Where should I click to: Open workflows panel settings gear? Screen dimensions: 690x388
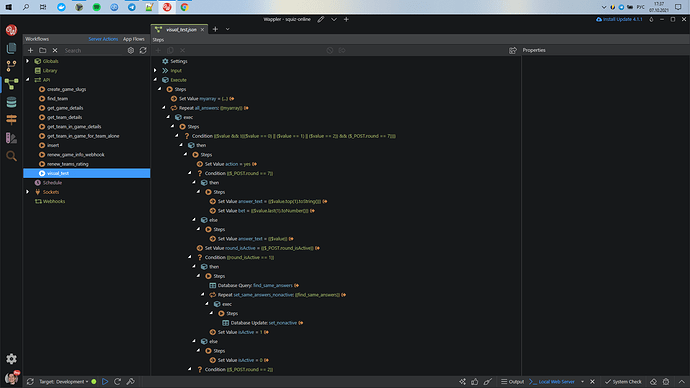131,51
